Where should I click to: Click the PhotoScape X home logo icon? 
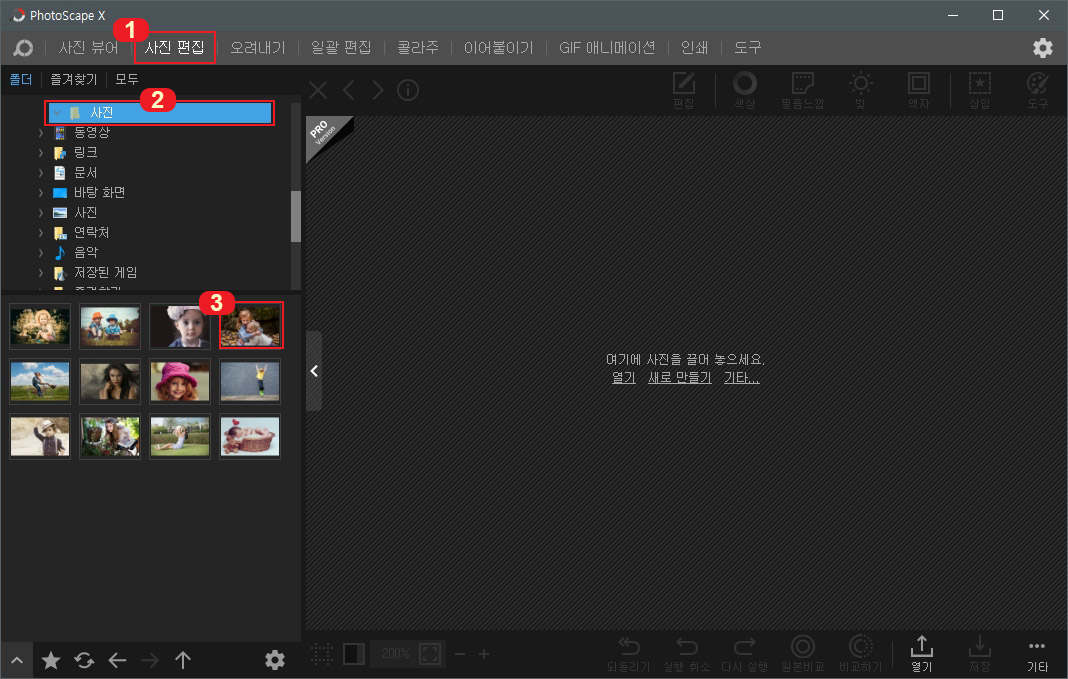tap(22, 48)
